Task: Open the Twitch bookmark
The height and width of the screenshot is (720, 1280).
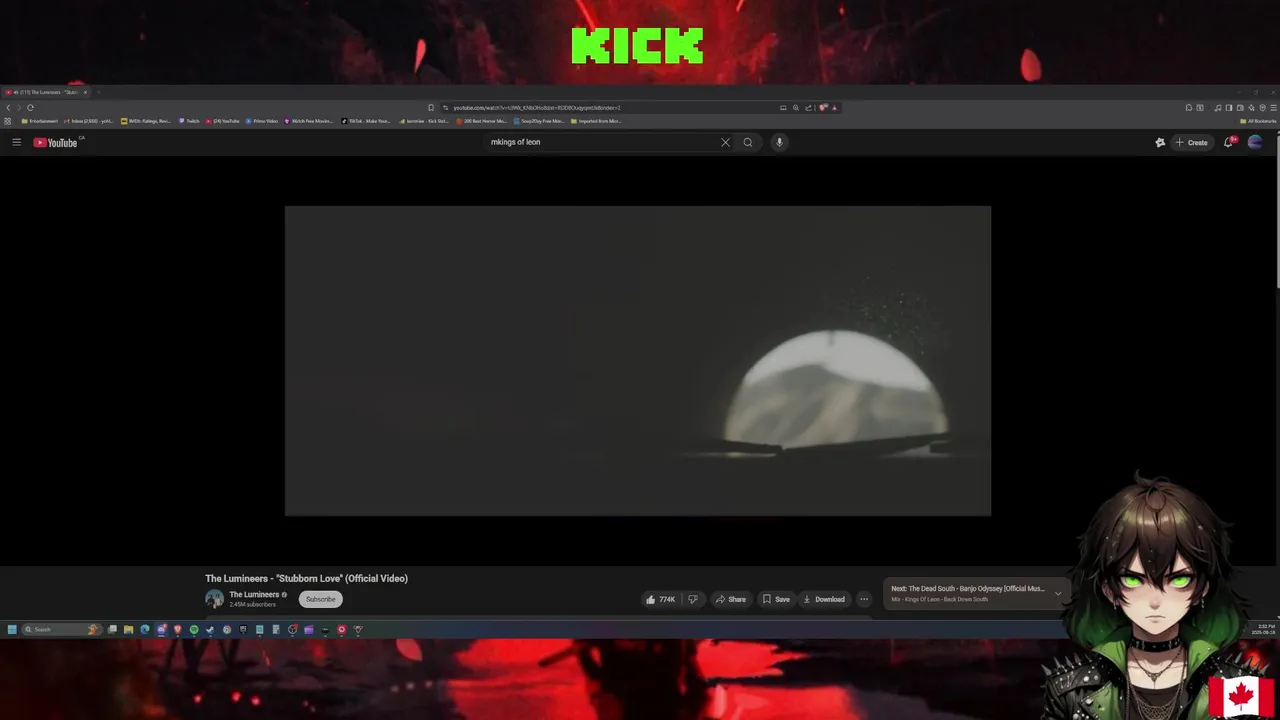Action: 190,121
